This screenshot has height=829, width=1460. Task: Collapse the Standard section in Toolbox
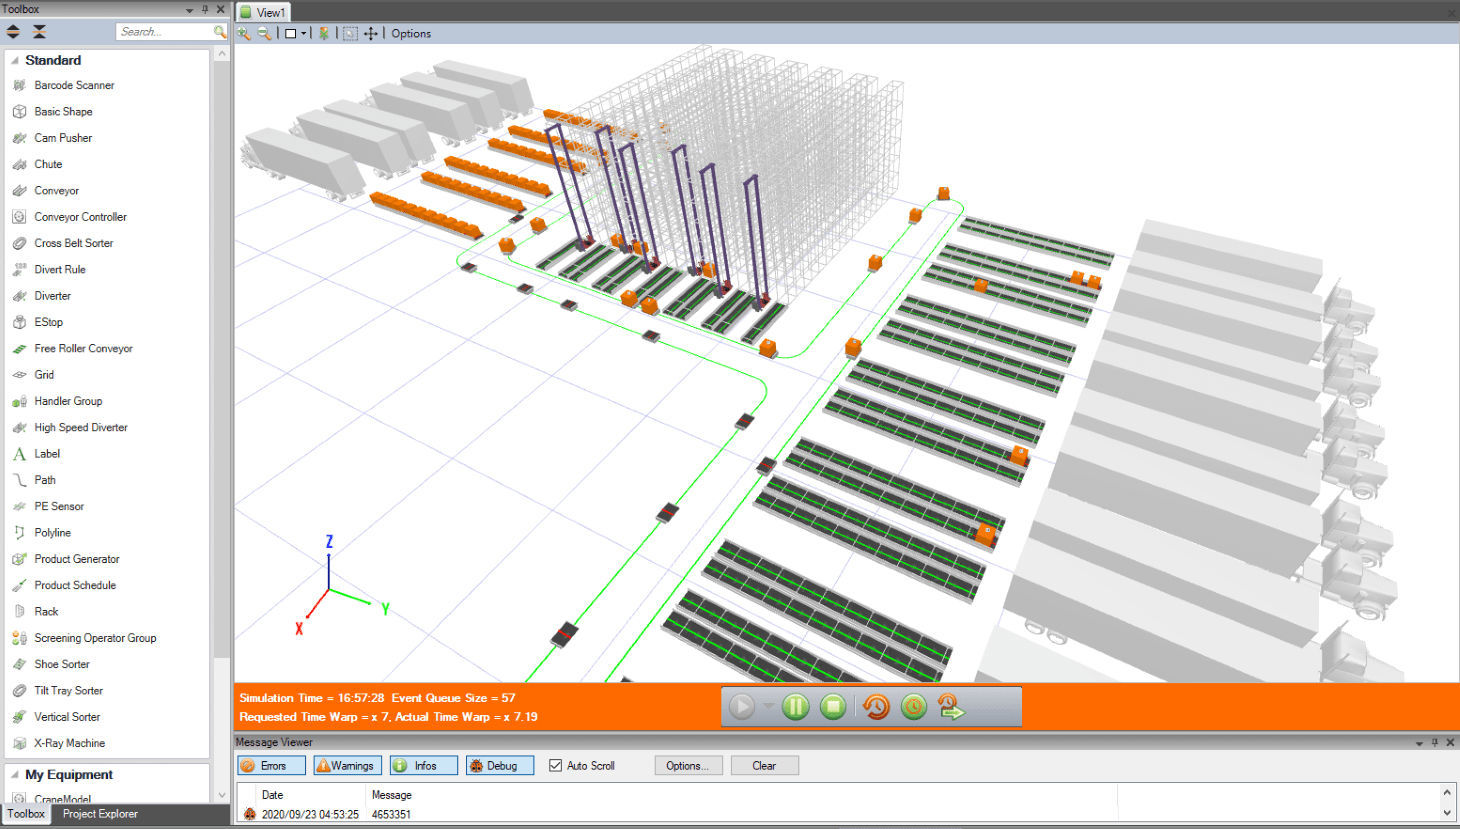tap(15, 60)
